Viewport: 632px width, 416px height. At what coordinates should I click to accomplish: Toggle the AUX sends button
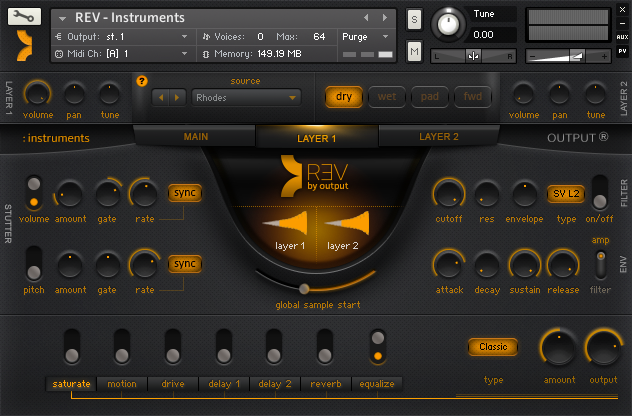pos(622,37)
